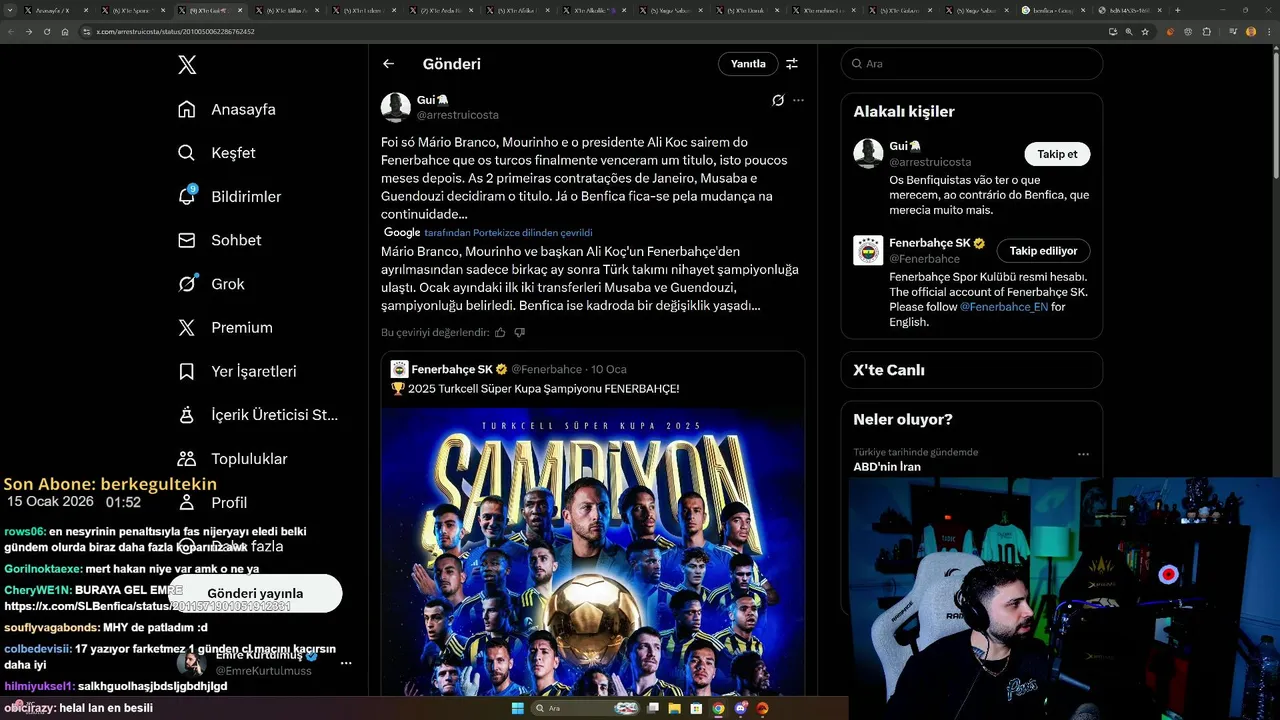Screen dimensions: 1280x720
Task: Open the Windows Start menu
Action: (x=518, y=708)
